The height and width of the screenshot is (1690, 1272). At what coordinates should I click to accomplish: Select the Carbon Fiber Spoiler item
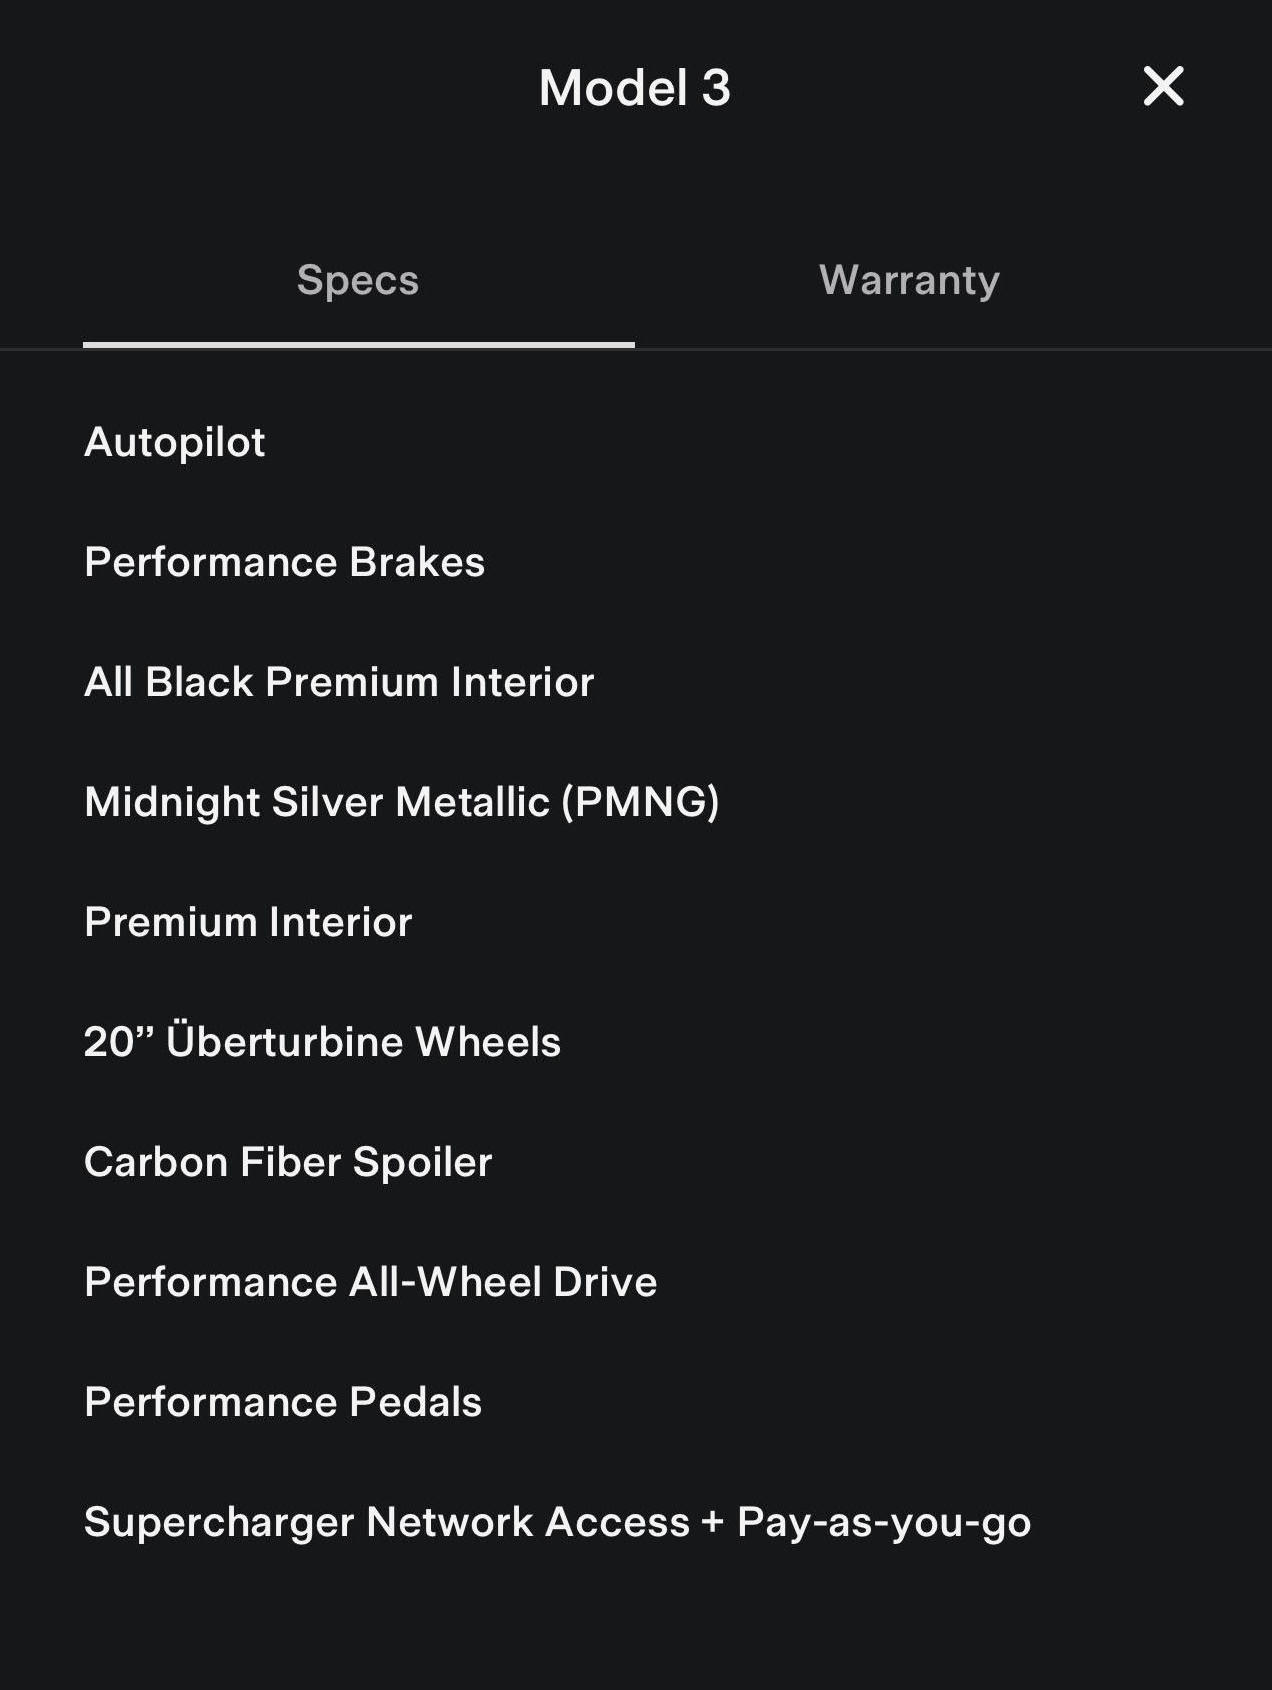tap(288, 1162)
